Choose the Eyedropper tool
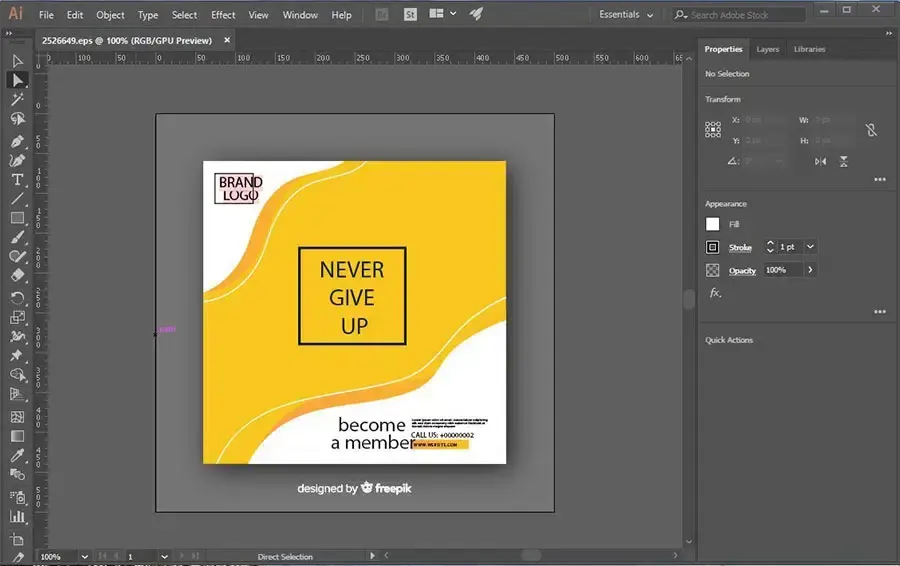Viewport: 900px width, 566px height. pyautogui.click(x=17, y=456)
